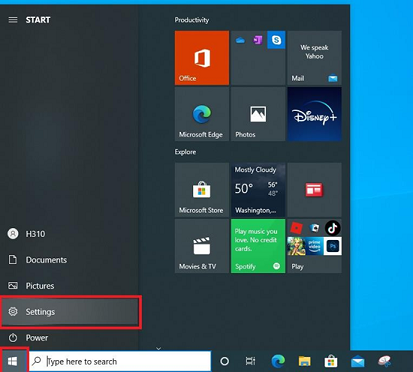Open the green Spotify tile

[258, 246]
